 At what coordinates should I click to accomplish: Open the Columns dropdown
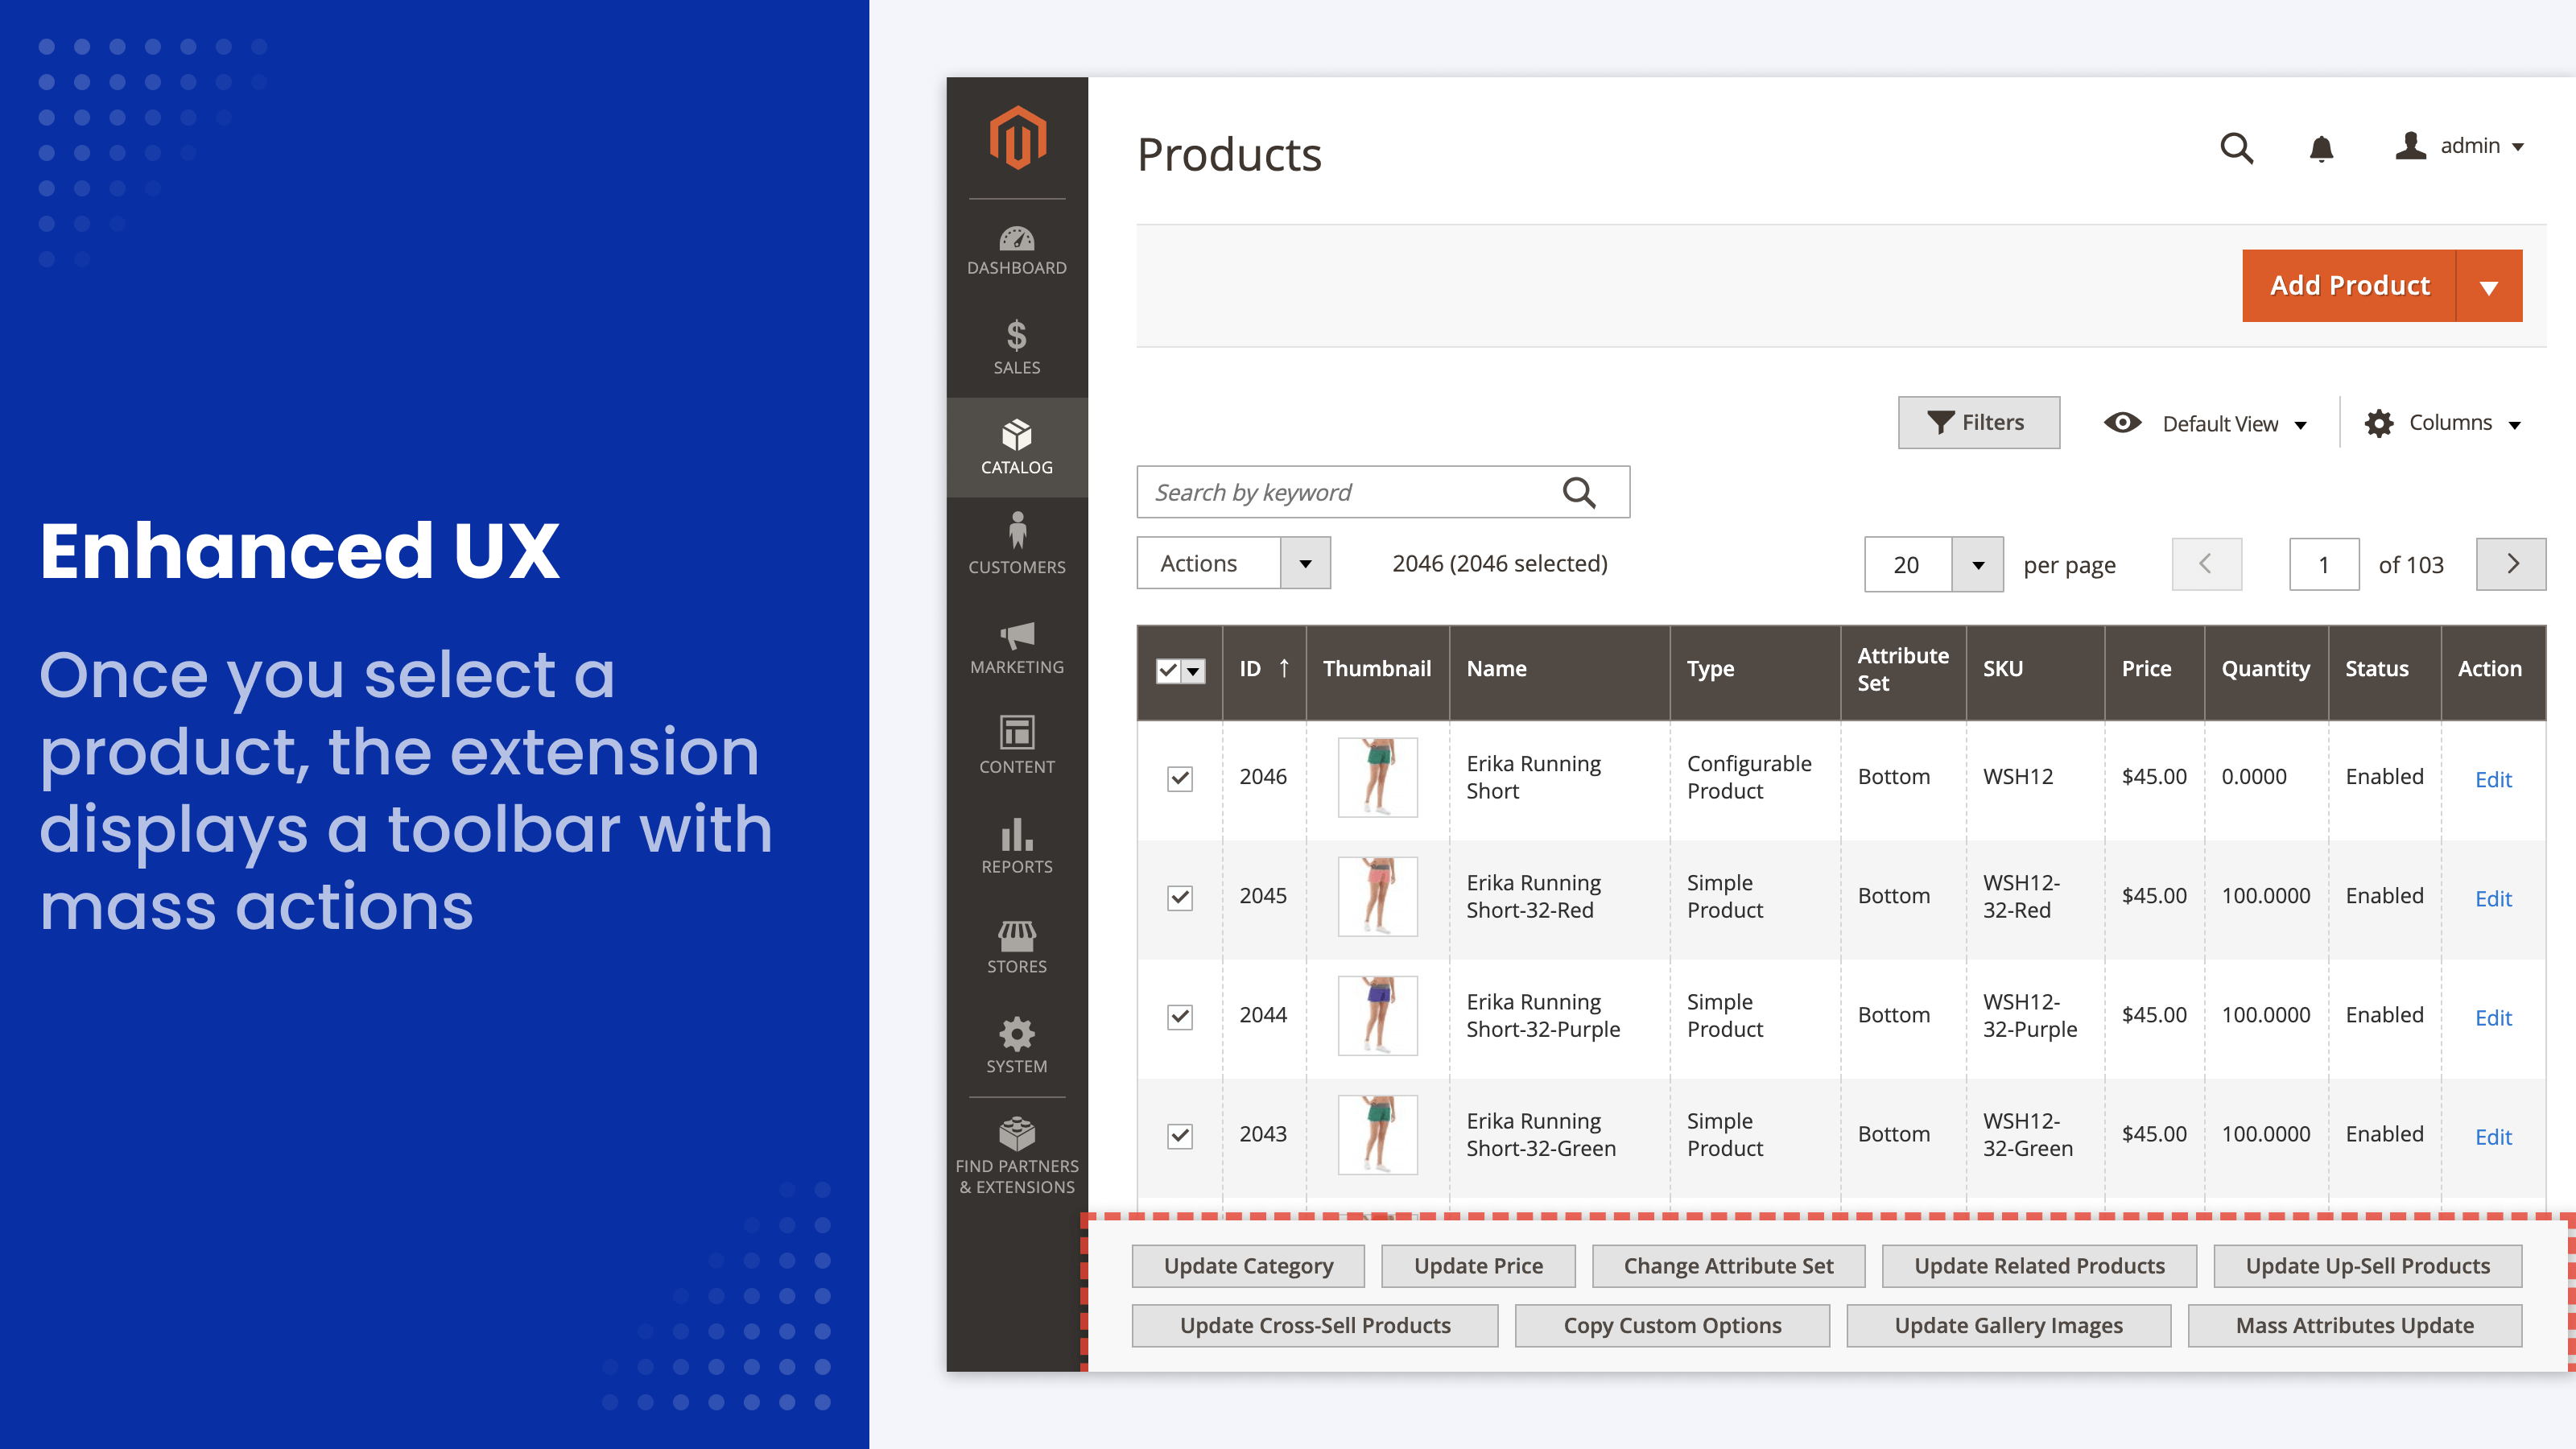(2443, 423)
